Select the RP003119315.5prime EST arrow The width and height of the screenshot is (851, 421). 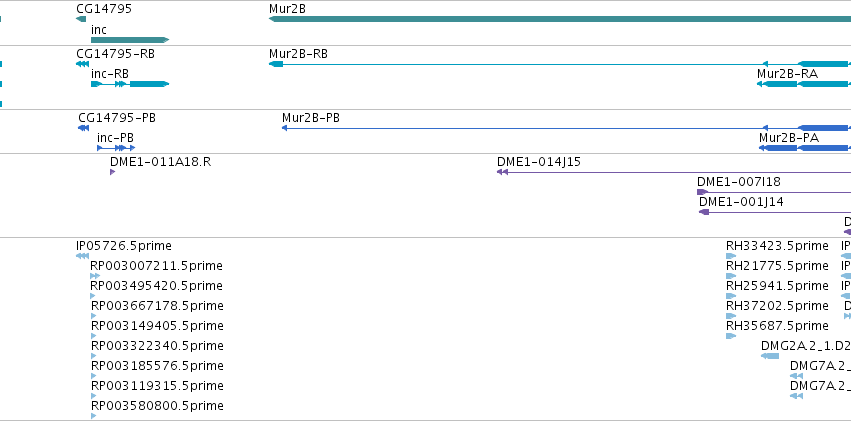pos(93,396)
